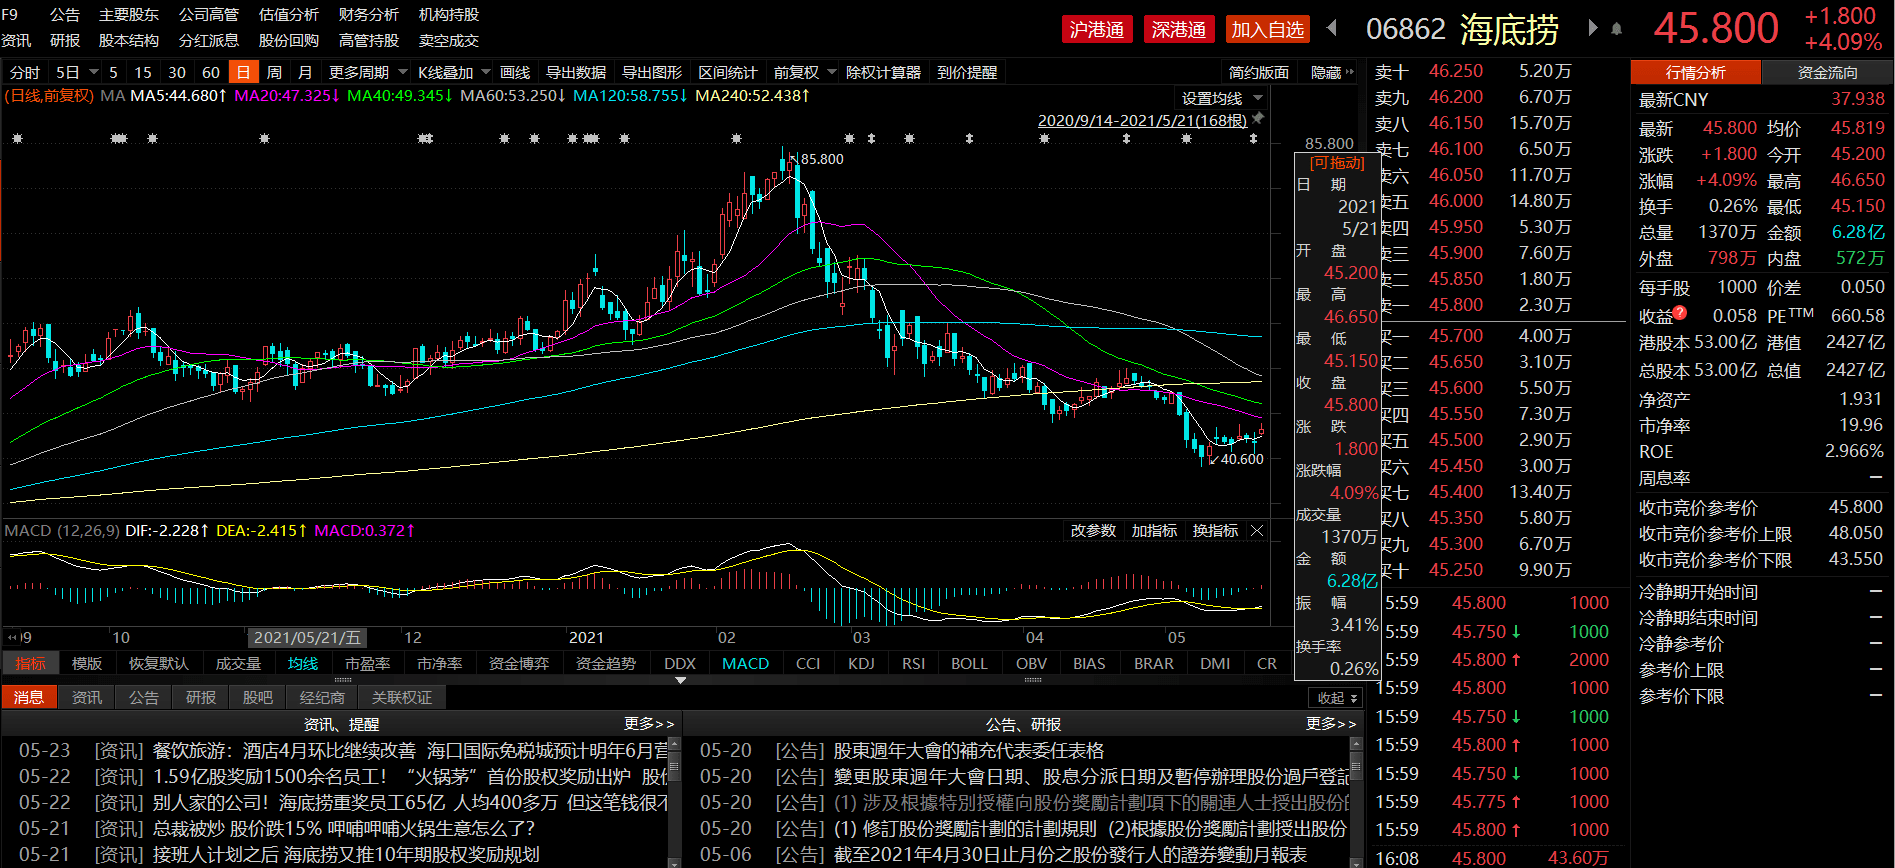Select the BOLL indicator
Viewport: 1895px width, 868px height.
pos(969,663)
